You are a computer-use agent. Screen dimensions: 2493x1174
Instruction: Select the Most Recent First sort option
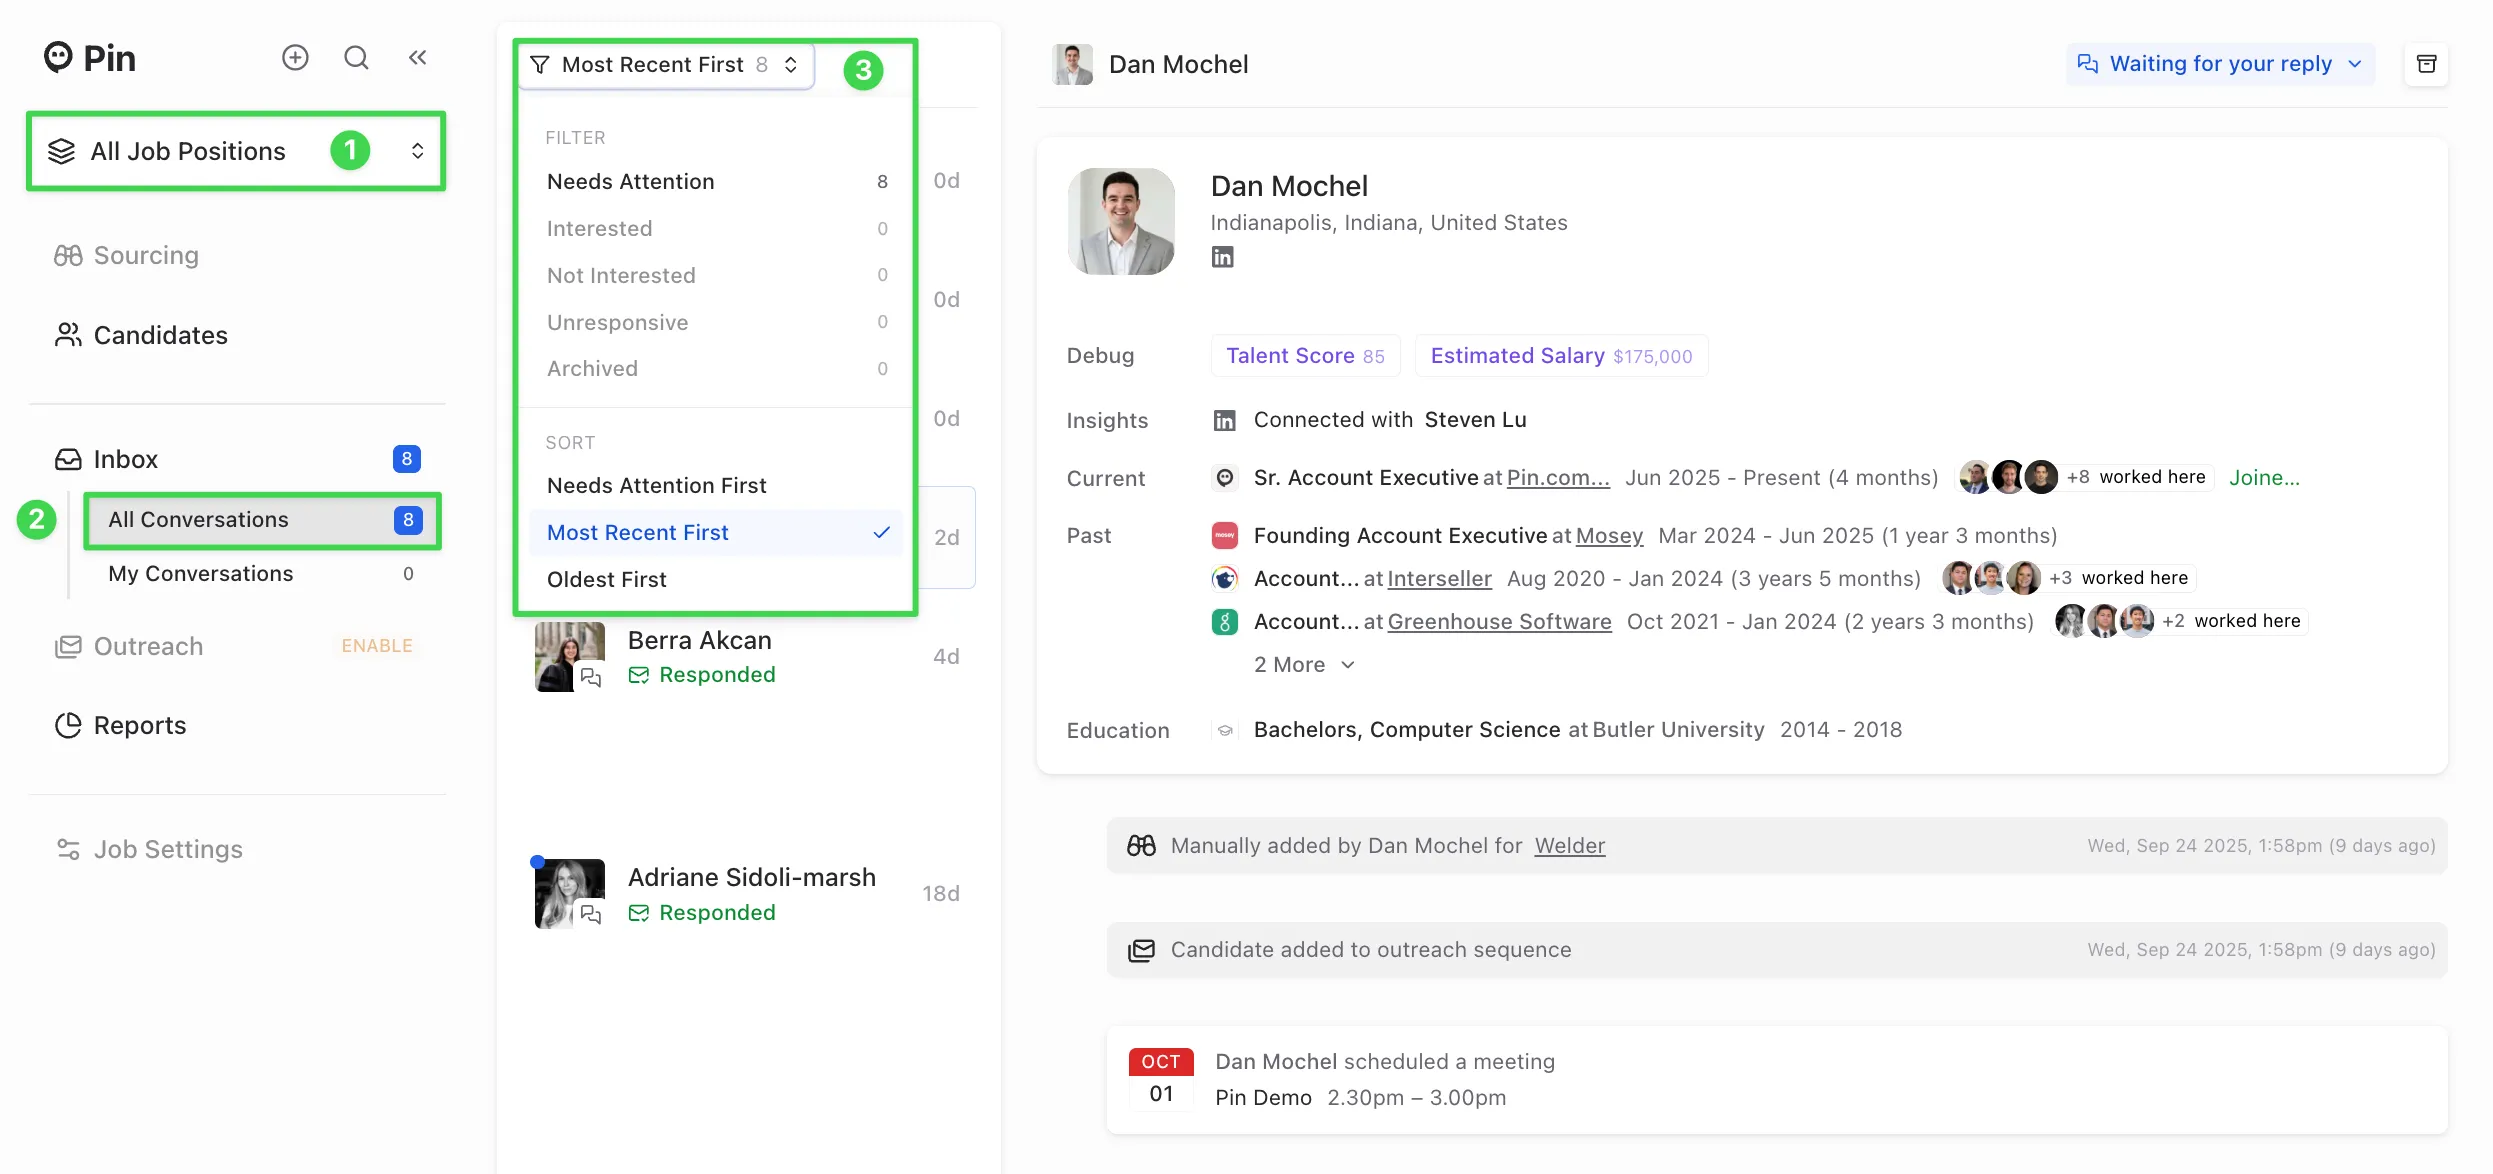click(x=716, y=533)
